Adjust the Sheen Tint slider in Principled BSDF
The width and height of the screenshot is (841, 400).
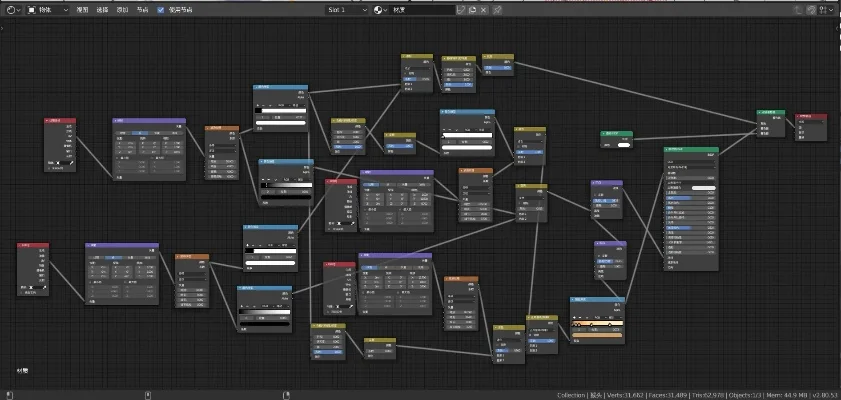[x=691, y=227]
